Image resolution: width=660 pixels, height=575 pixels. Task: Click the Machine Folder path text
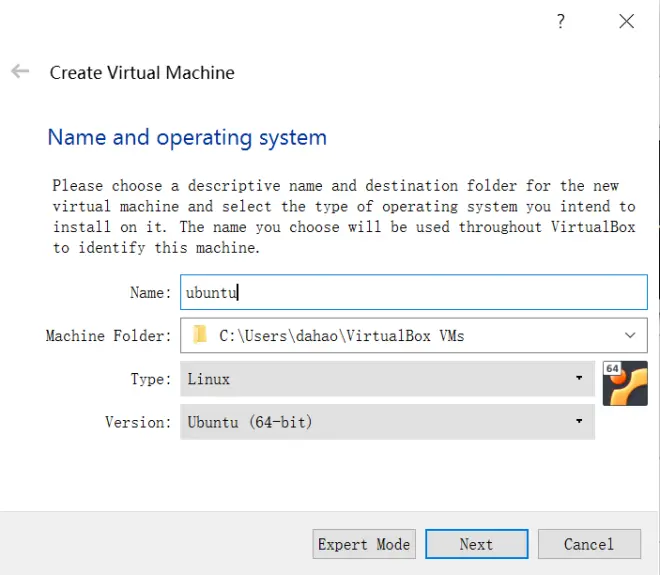(342, 335)
